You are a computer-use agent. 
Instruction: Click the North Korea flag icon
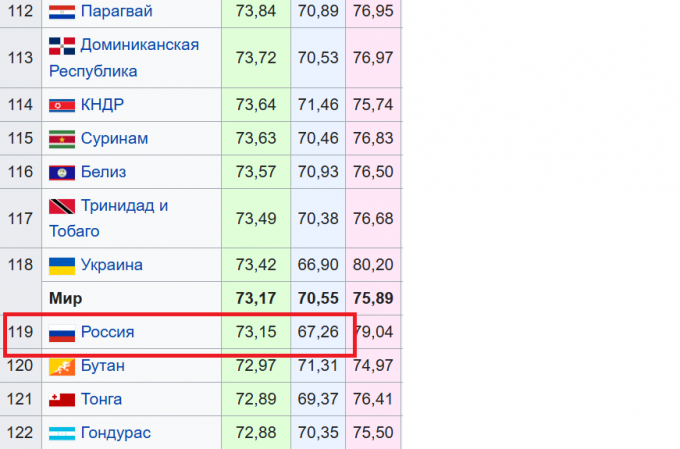tap(62, 105)
